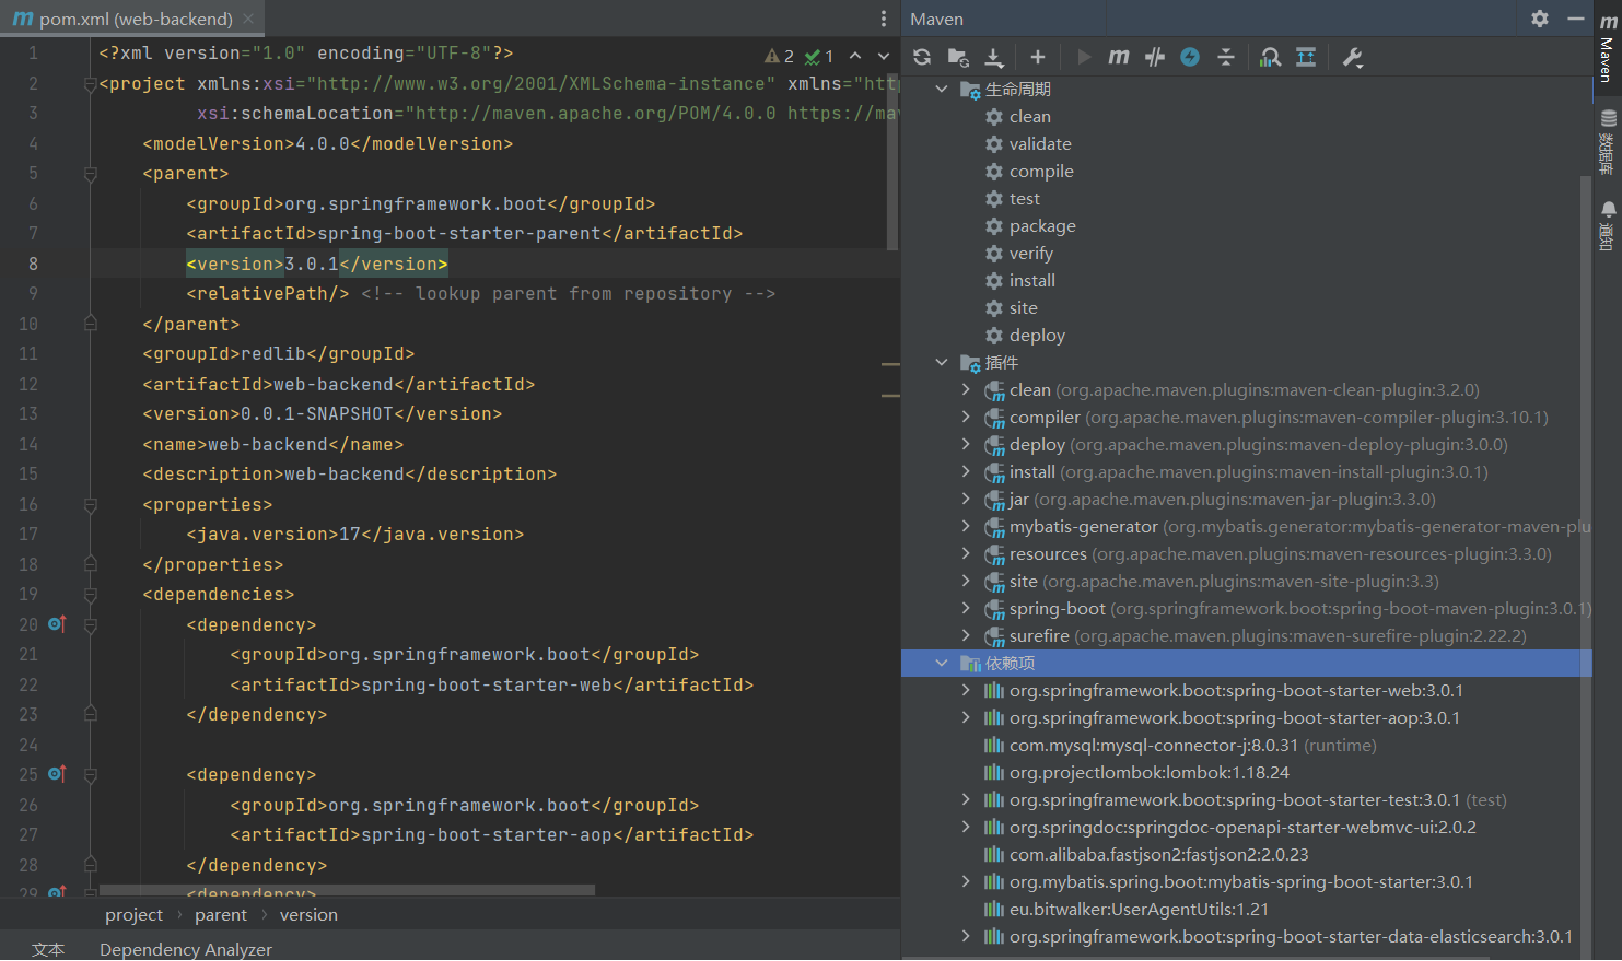Open Maven panel gear options
The width and height of the screenshot is (1622, 961).
[x=1540, y=18]
